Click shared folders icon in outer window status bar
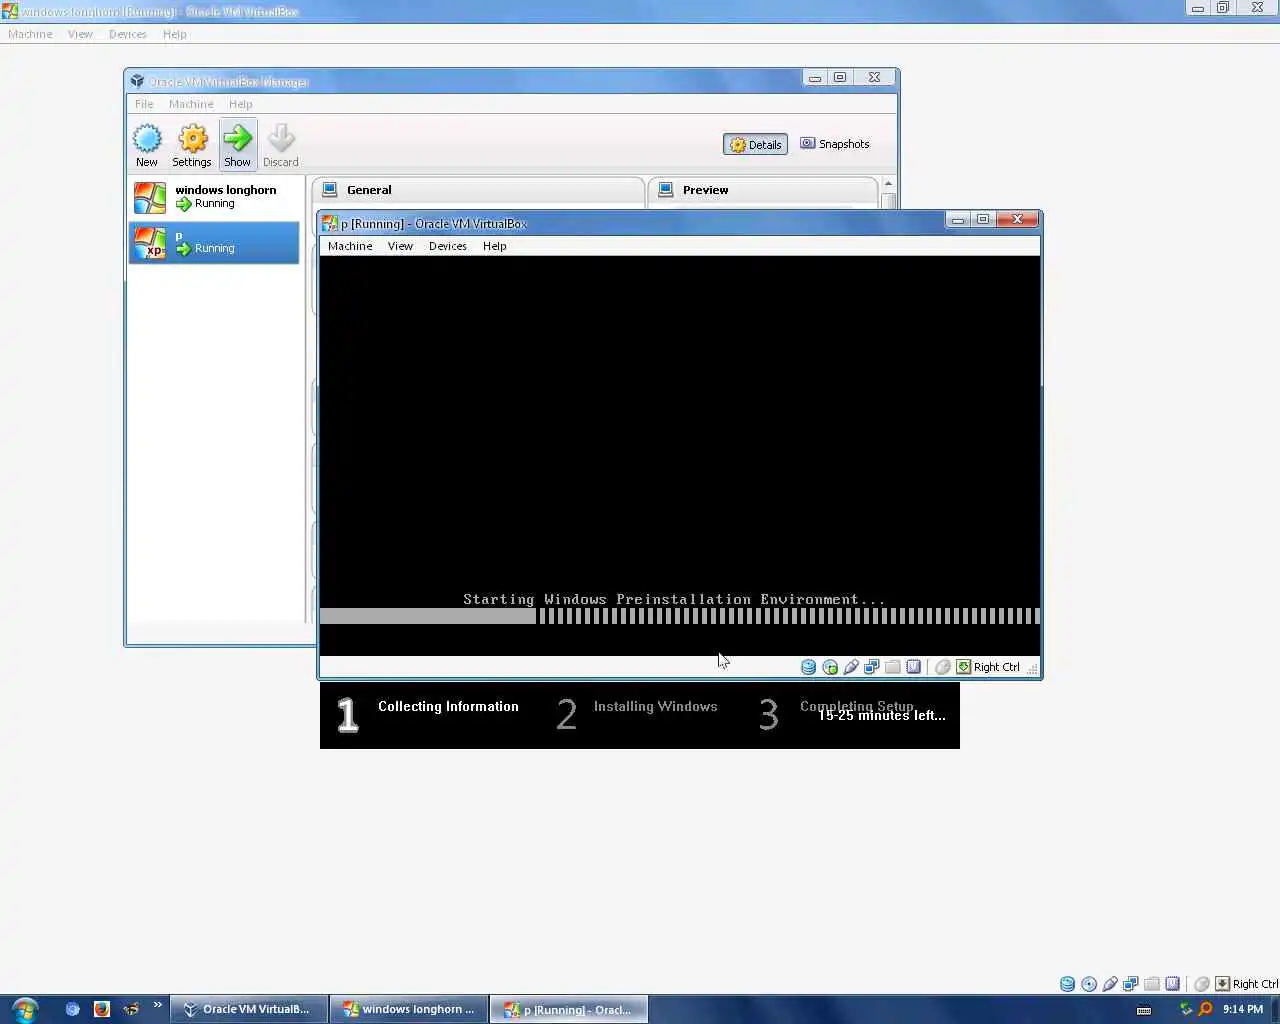The height and width of the screenshot is (1024, 1280). coord(1152,984)
